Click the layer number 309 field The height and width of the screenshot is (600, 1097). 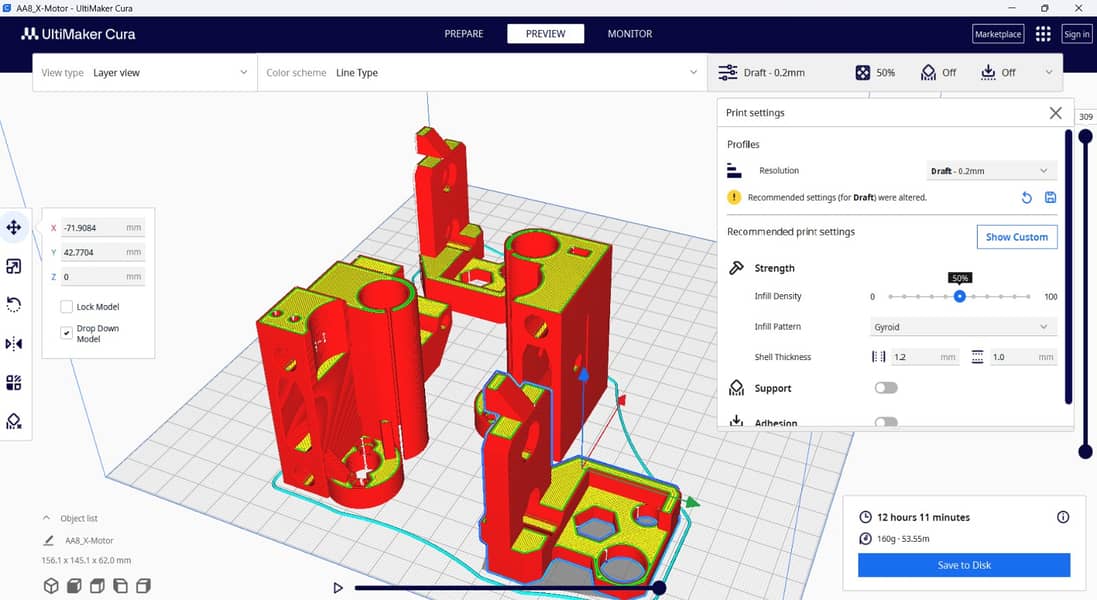click(x=1085, y=117)
